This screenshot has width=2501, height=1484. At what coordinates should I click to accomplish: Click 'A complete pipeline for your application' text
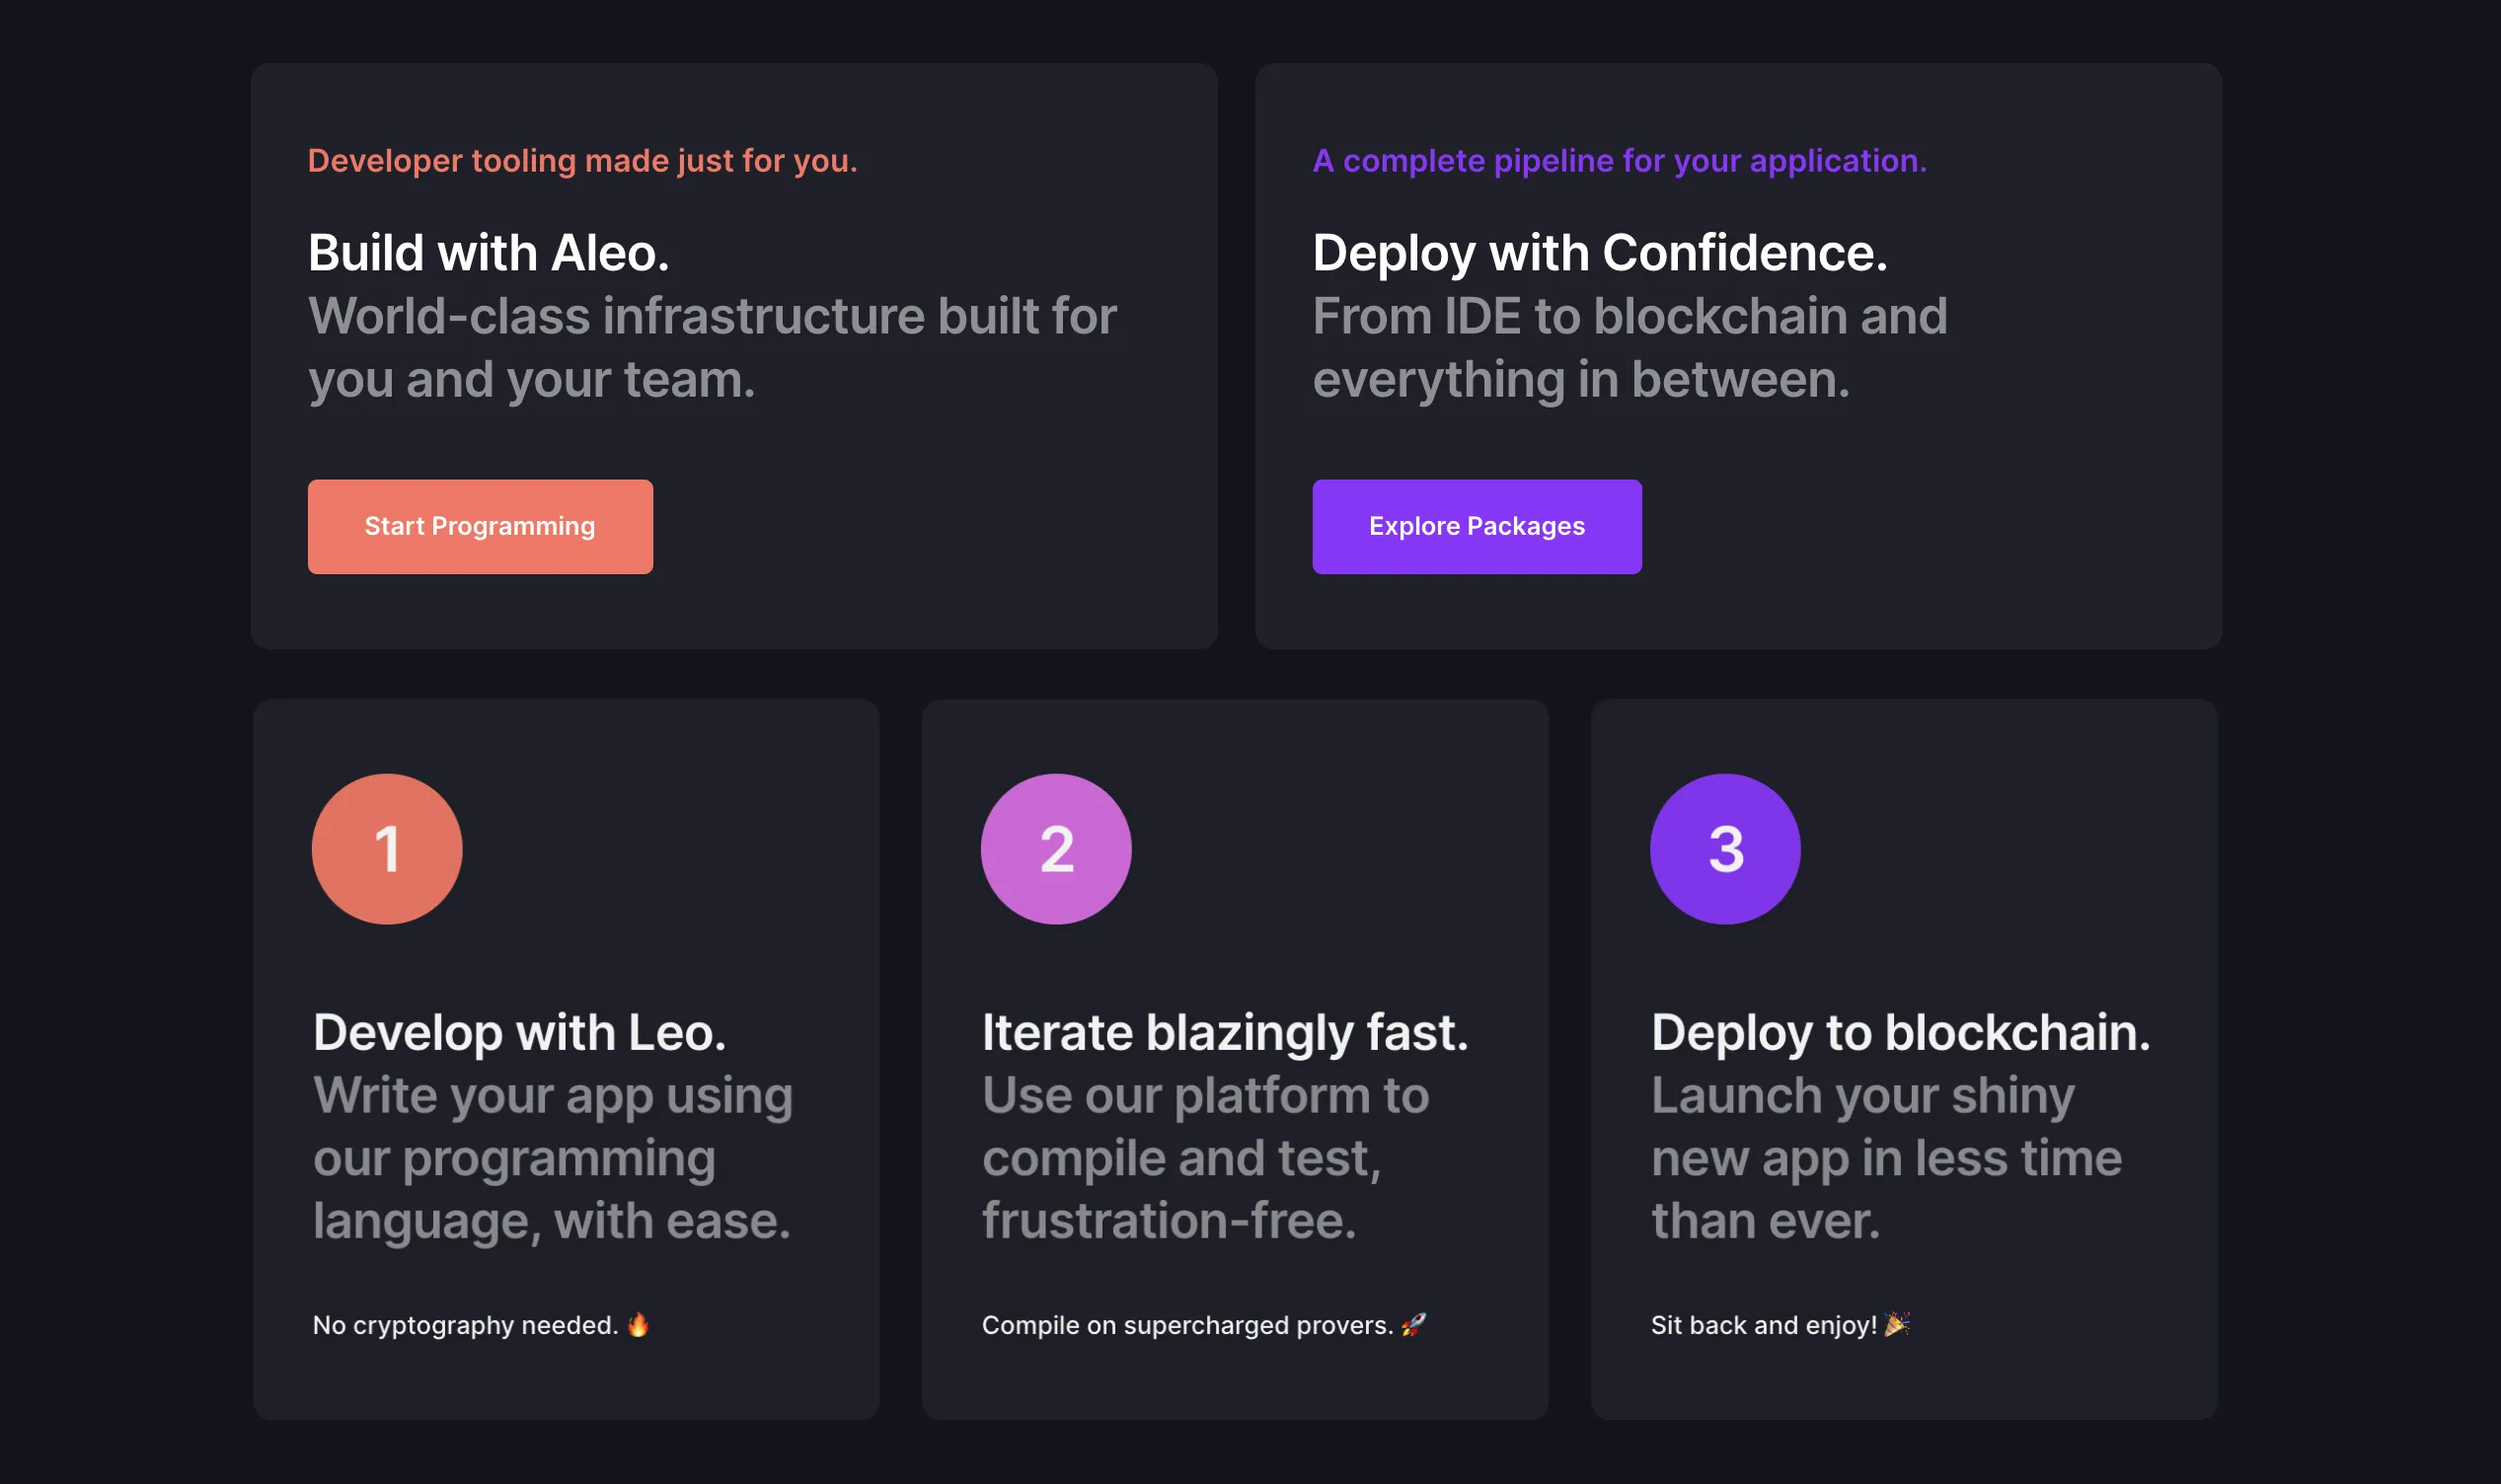coord(1619,161)
